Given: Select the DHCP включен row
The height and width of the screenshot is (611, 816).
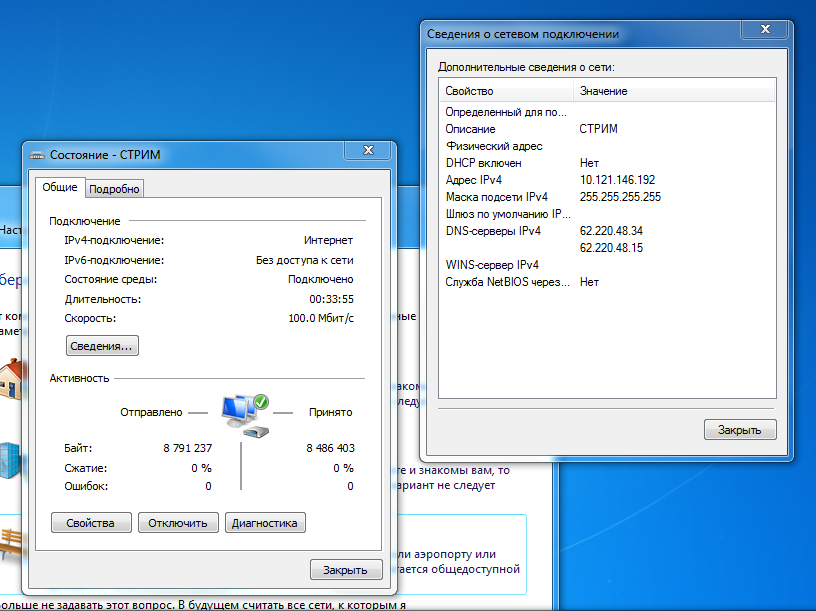Looking at the screenshot, I should coord(607,163).
